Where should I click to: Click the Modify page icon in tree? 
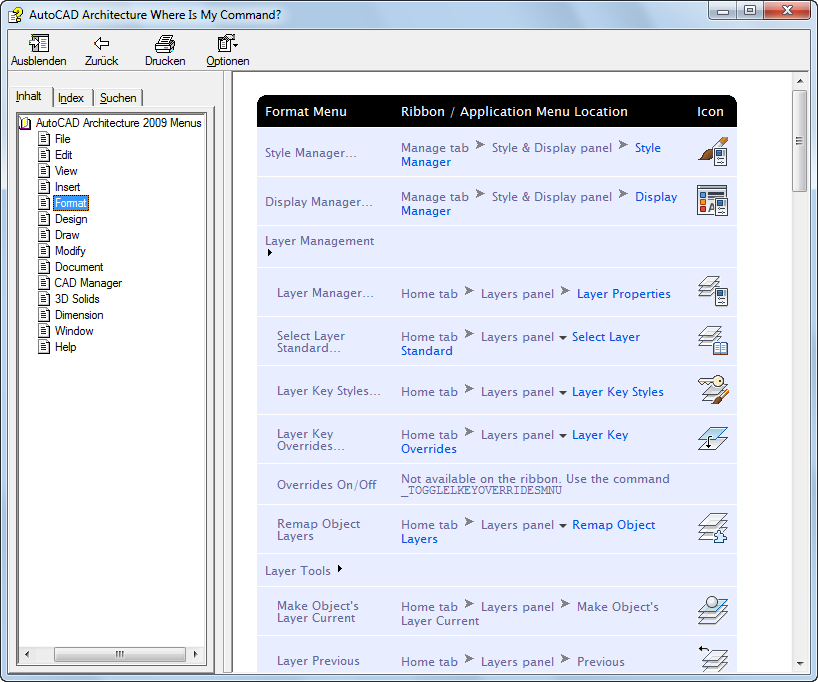click(44, 251)
